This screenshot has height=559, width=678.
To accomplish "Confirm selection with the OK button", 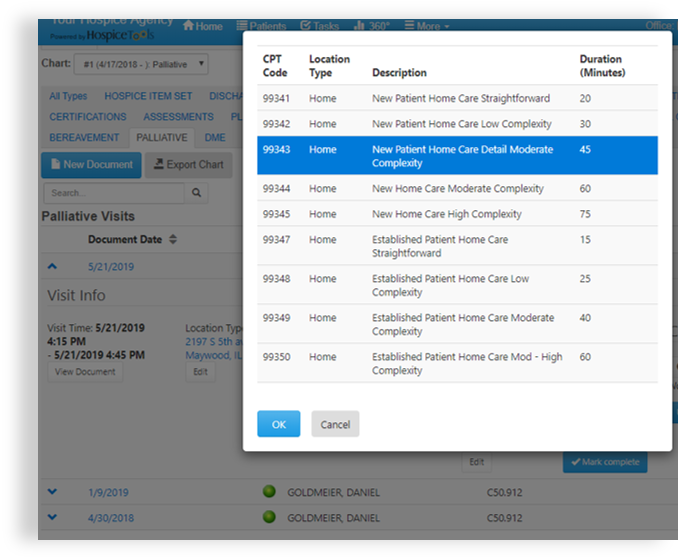I will coord(278,424).
